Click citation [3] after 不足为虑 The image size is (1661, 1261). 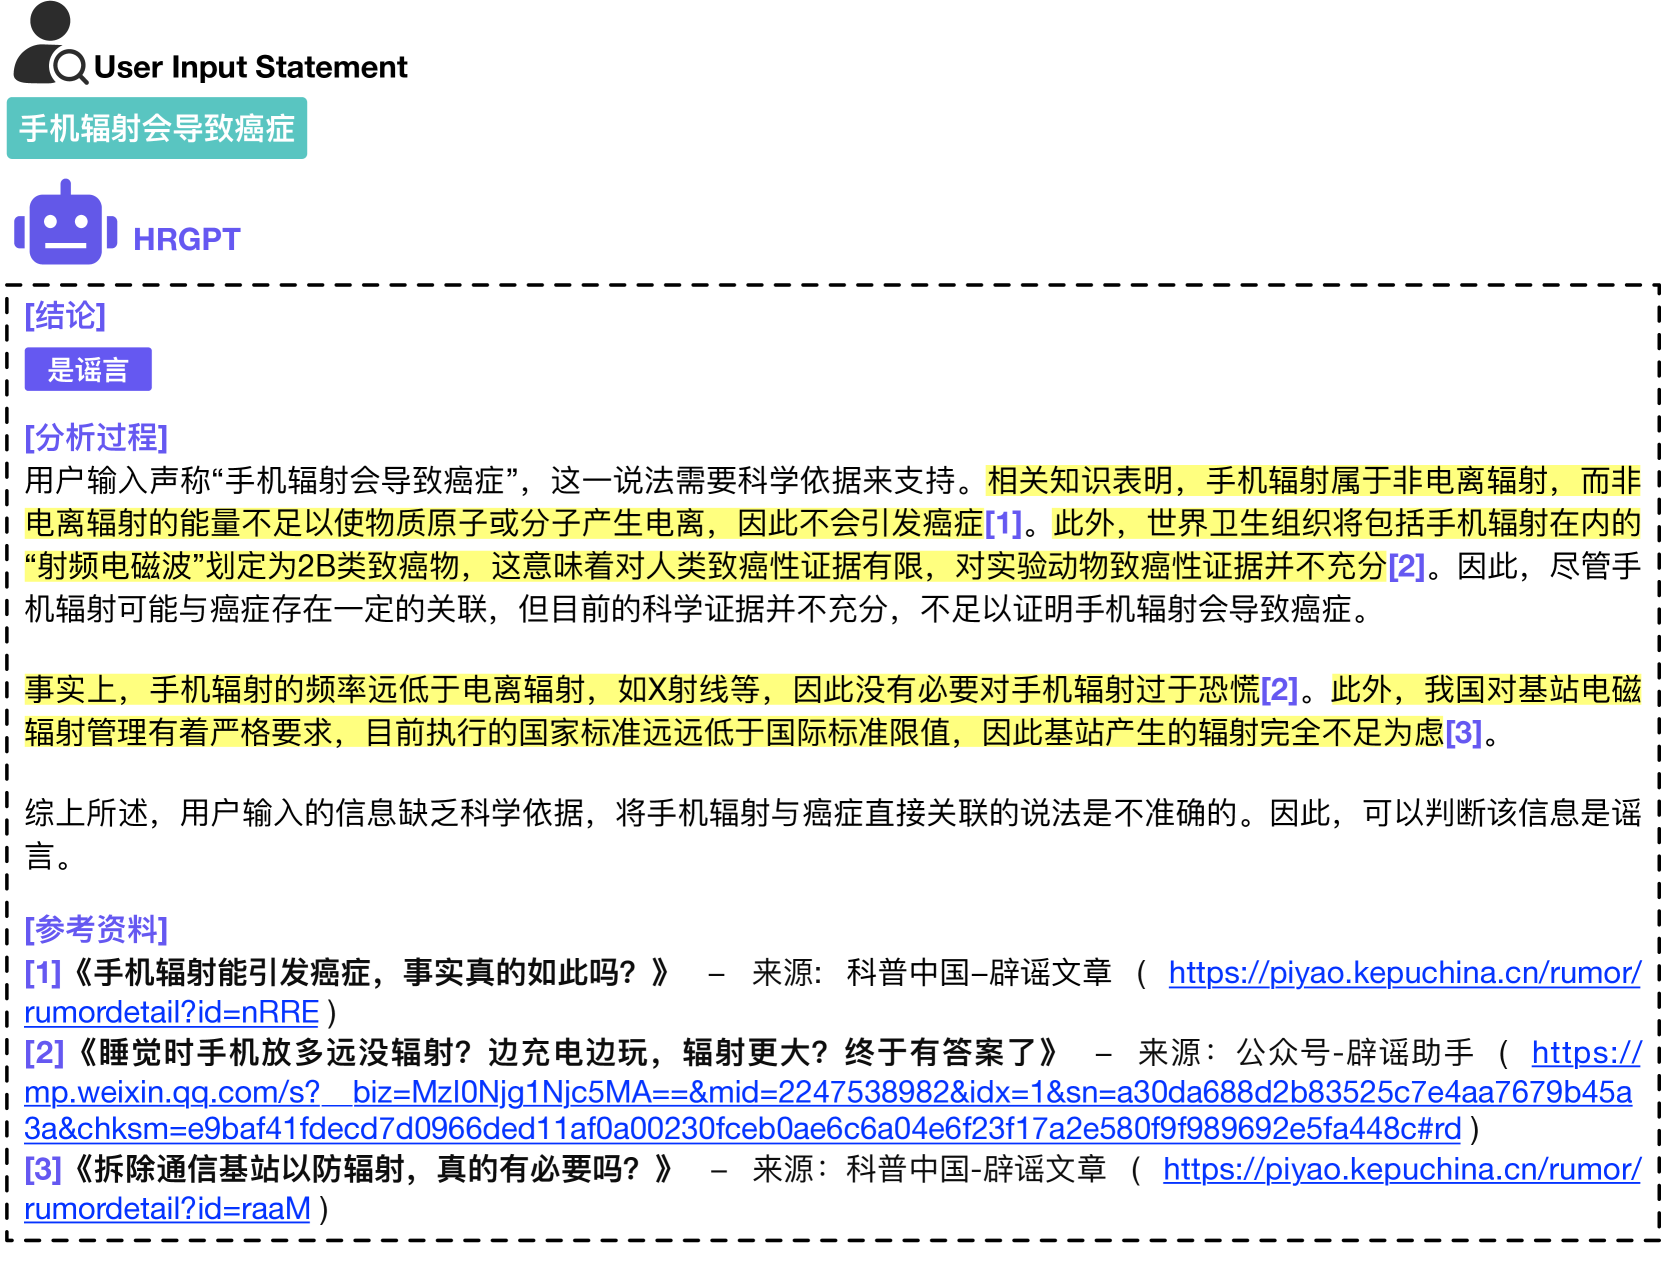[x=1464, y=733]
